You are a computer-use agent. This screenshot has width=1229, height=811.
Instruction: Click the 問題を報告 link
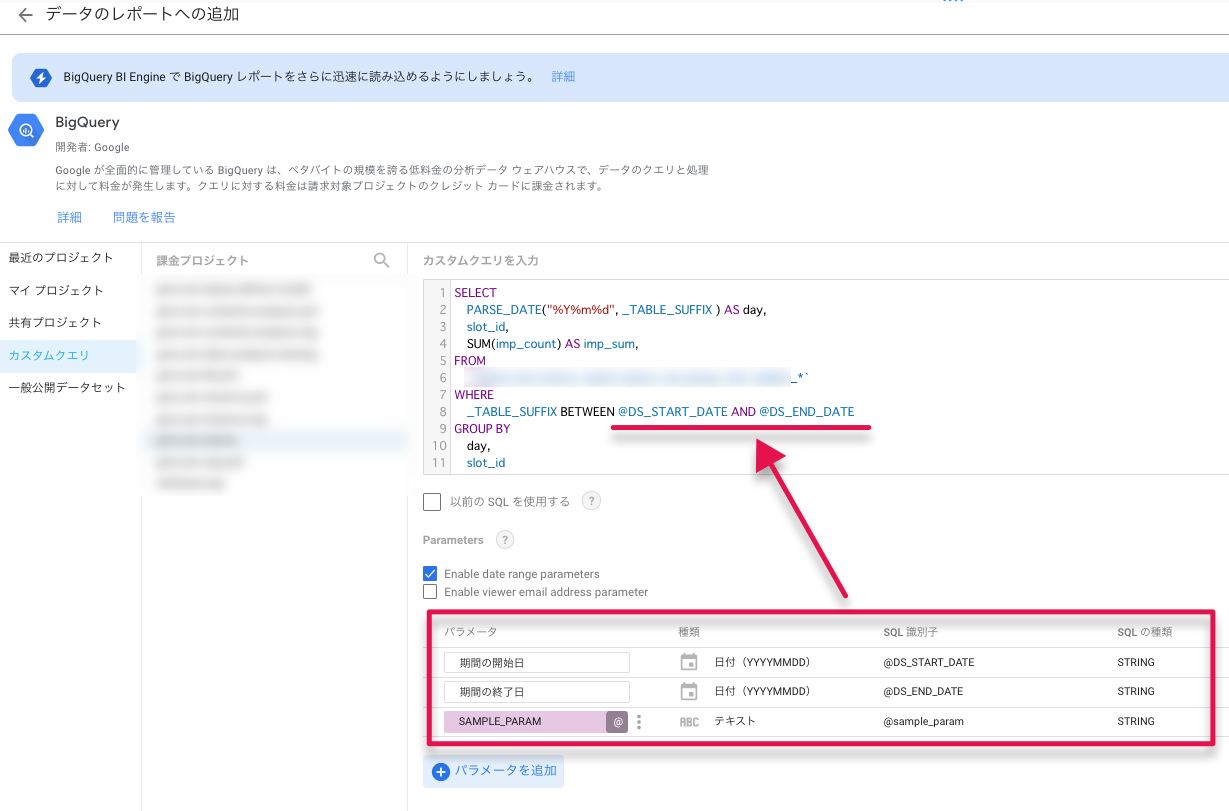point(144,217)
